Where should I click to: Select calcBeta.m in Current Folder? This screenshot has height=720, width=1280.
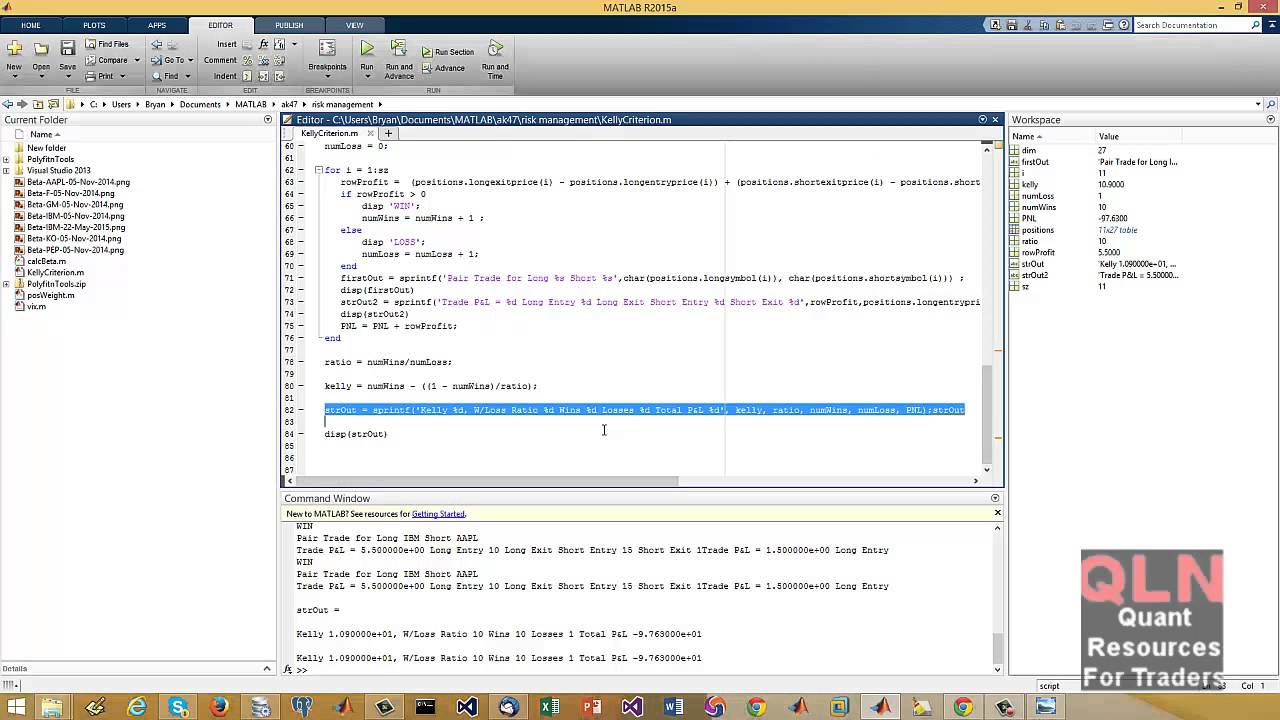pyautogui.click(x=46, y=261)
